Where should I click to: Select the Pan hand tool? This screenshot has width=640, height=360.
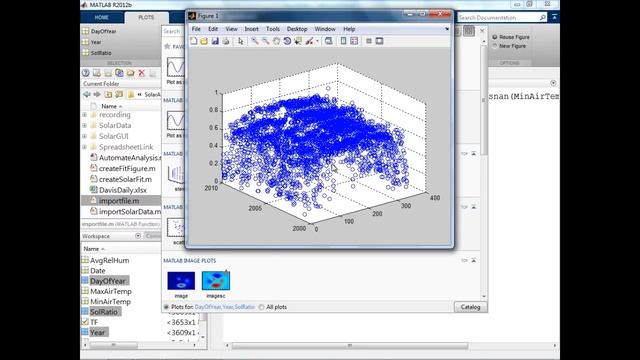coord(276,41)
